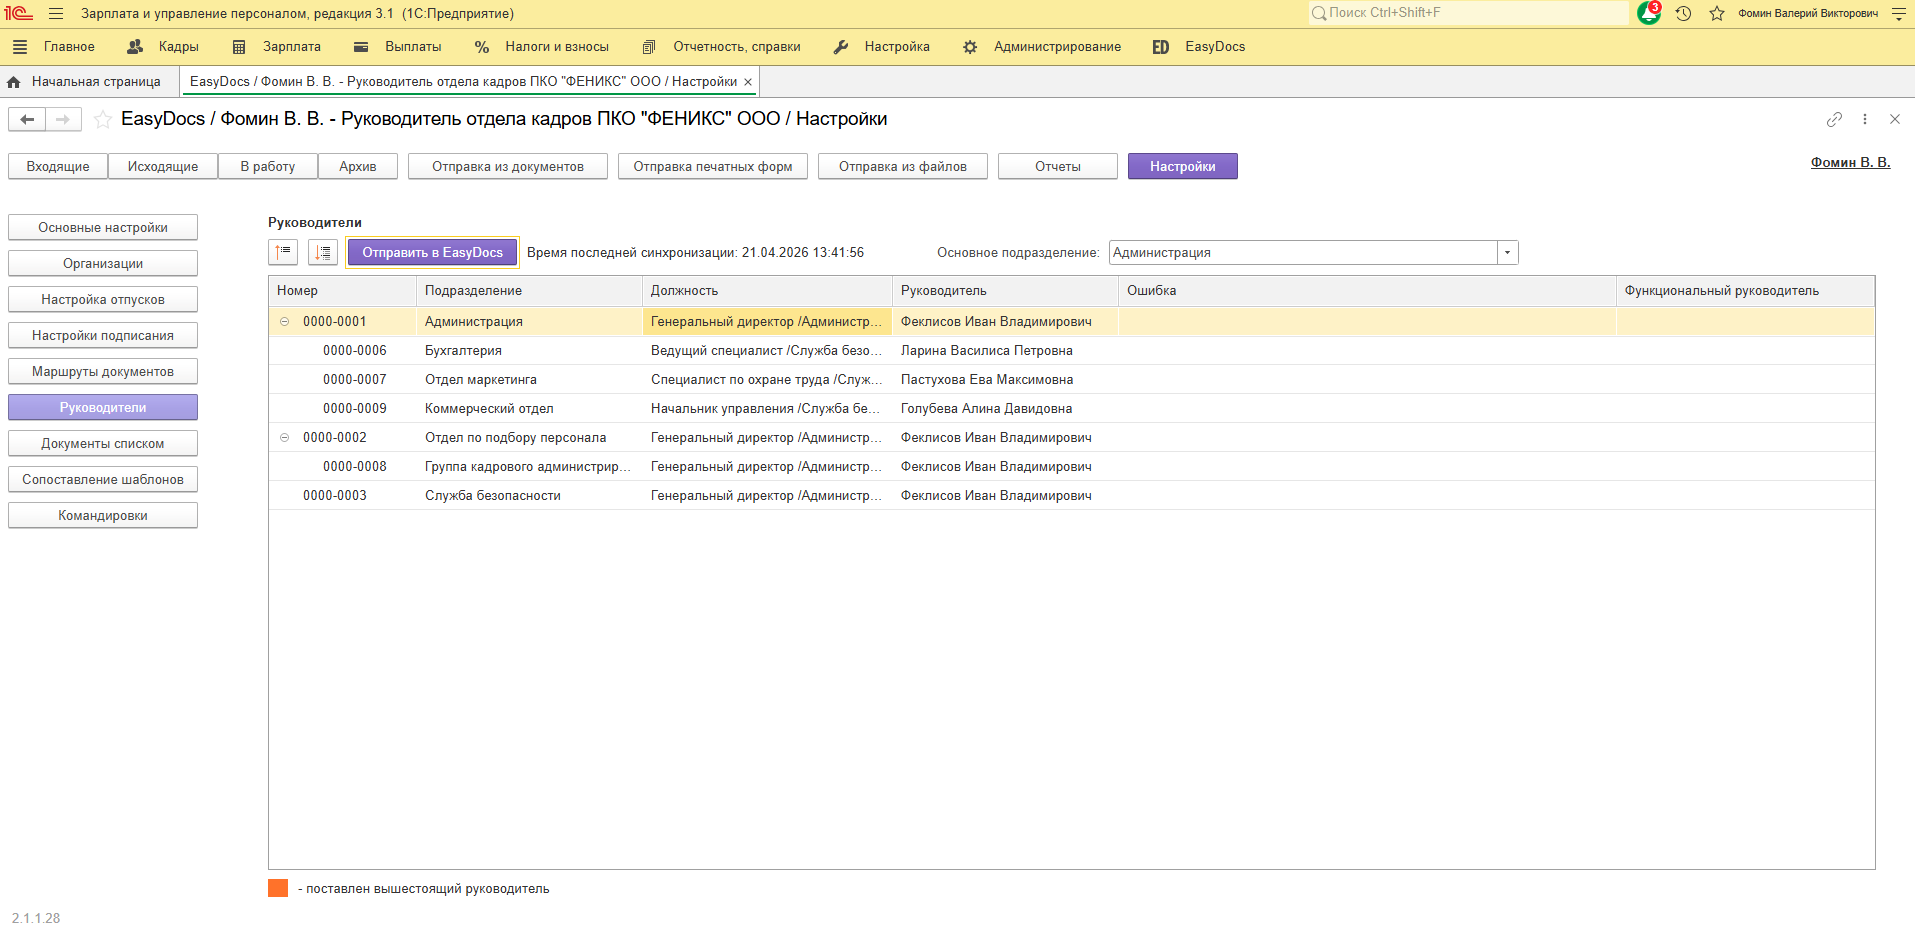This screenshot has height=940, width=1915.
Task: Open Сопоставление шаблонов in the sidebar
Action: (103, 479)
